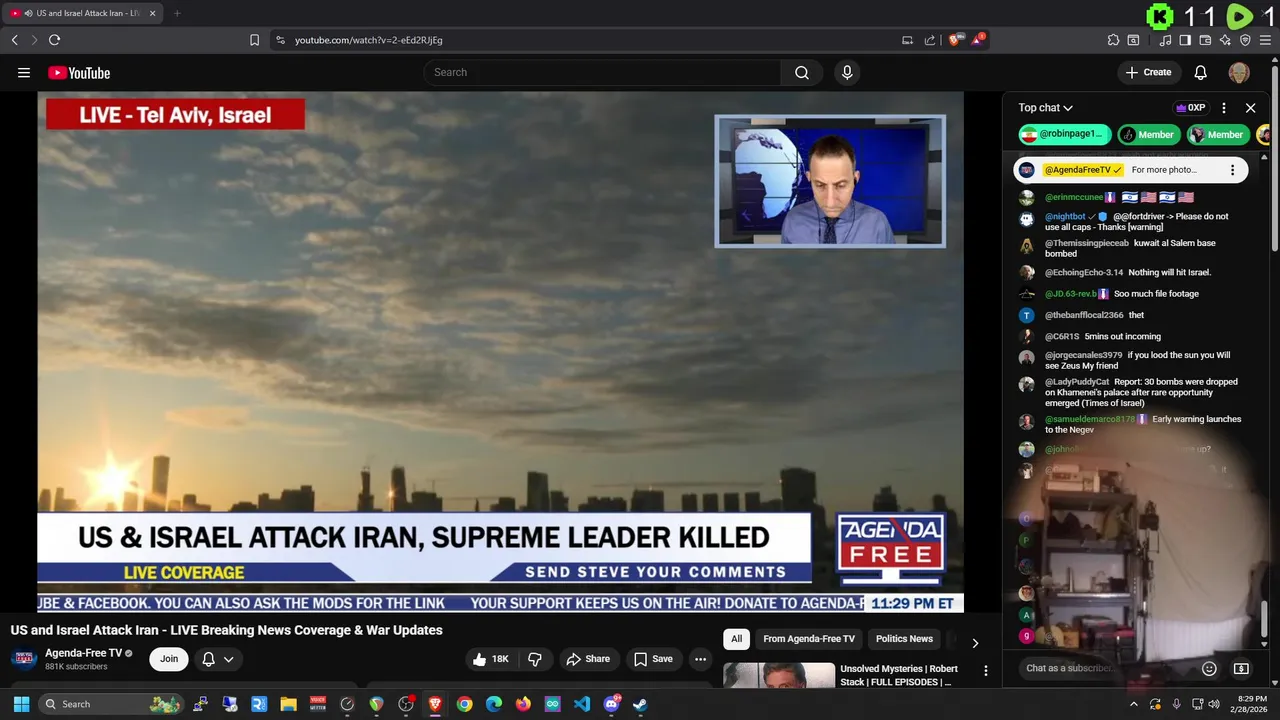Dislike the video with thumbs down
Image resolution: width=1280 pixels, height=720 pixels.
(x=535, y=659)
